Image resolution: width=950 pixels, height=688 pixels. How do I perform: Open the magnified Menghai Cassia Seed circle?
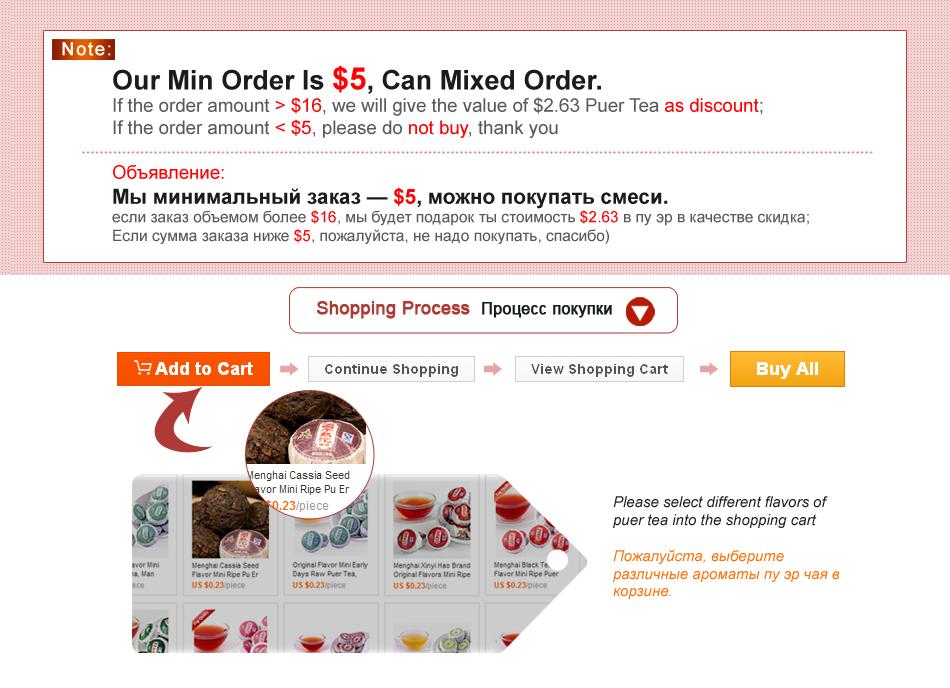tap(310, 453)
